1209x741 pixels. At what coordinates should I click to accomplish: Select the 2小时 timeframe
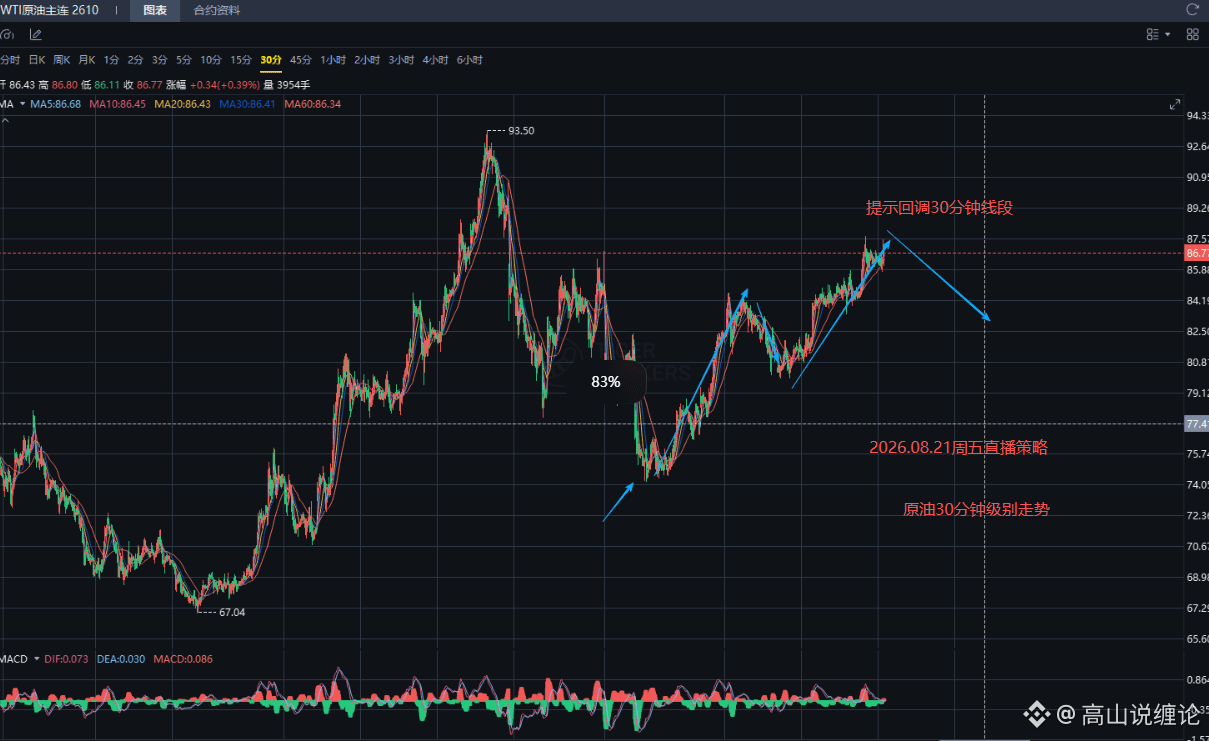[367, 60]
